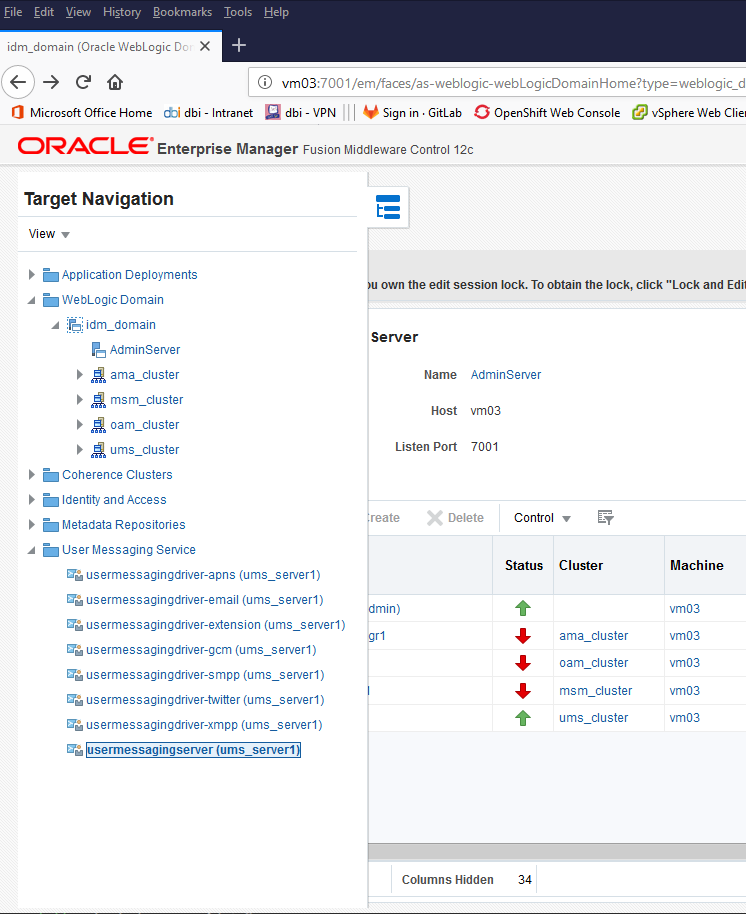Expand the ums_cluster tree node
The image size is (746, 914).
point(79,450)
